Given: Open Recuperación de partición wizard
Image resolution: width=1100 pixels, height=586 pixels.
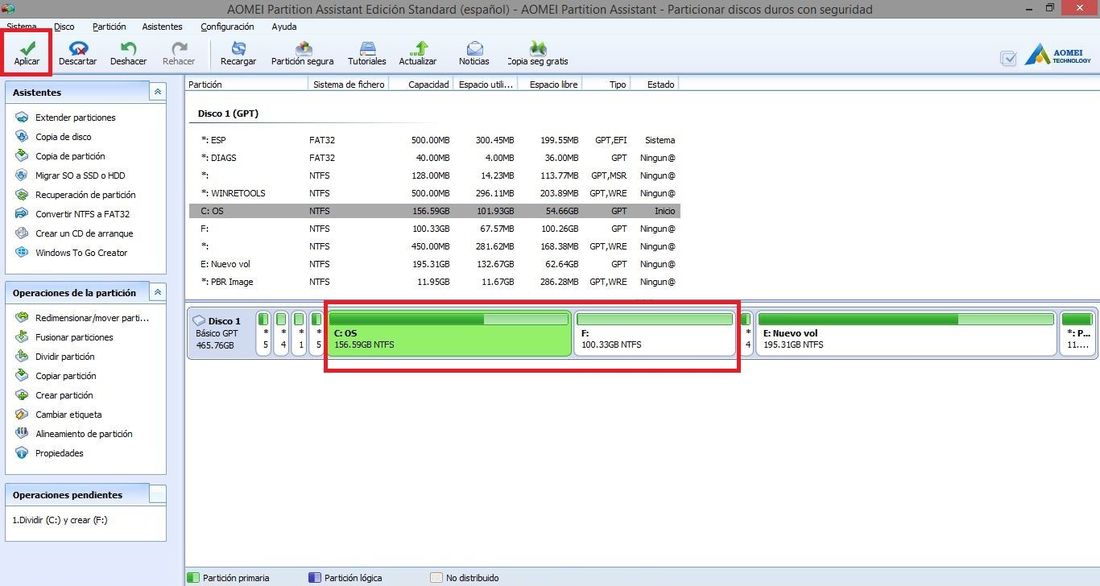Looking at the screenshot, I should point(85,194).
